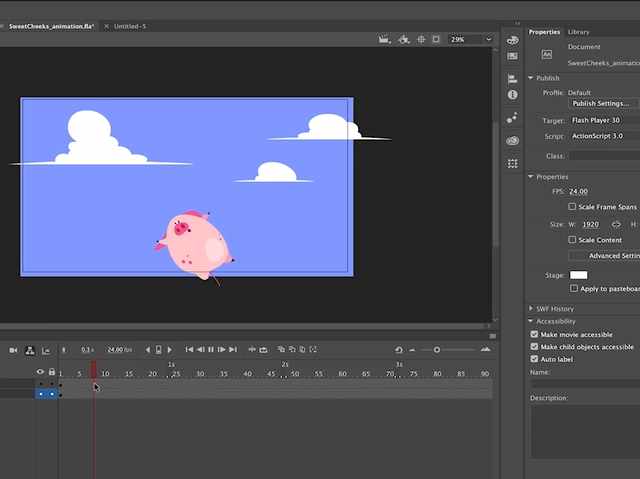
Task: Click the timeline zoom-out minus icon
Action: (x=412, y=350)
